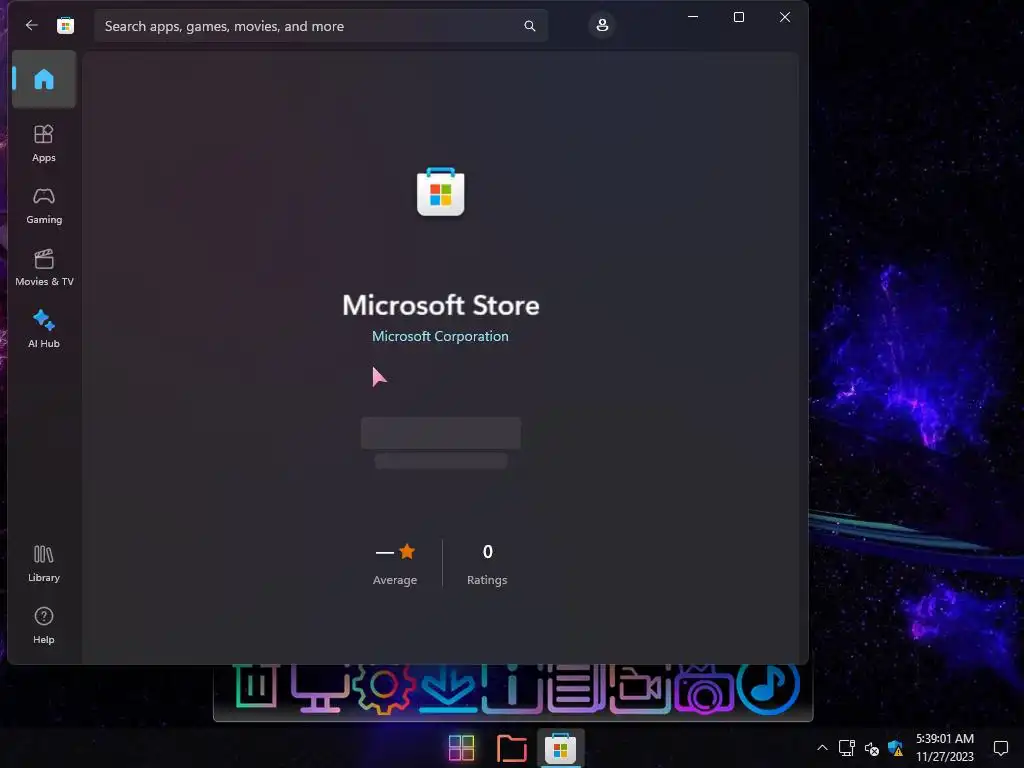Click the loading install button placeholder
This screenshot has height=768, width=1024.
441,433
